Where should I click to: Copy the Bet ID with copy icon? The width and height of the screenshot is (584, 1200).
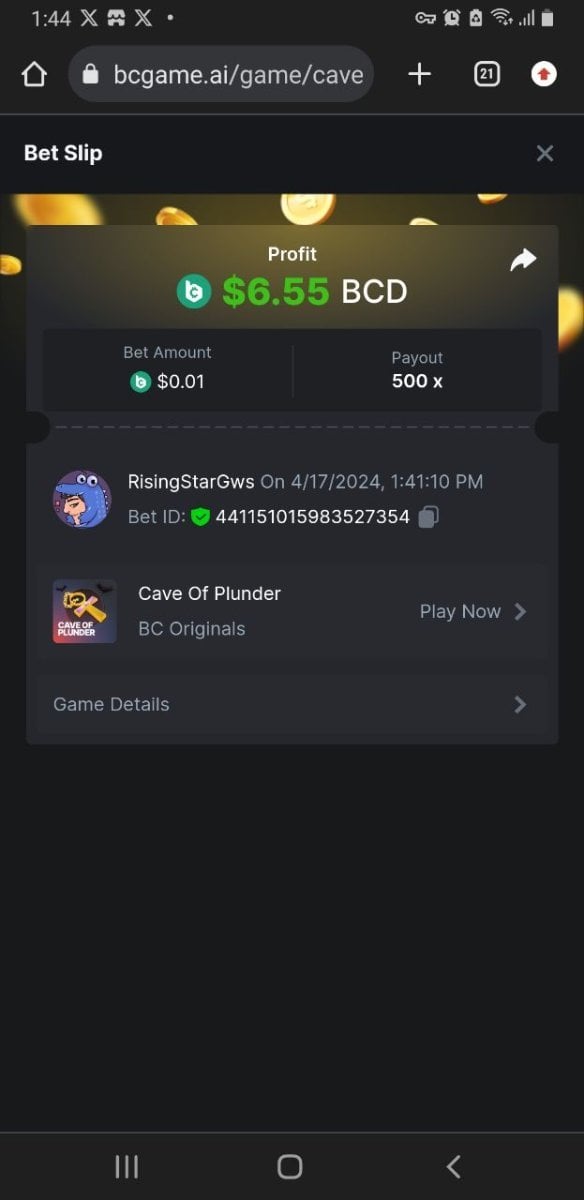[428, 517]
